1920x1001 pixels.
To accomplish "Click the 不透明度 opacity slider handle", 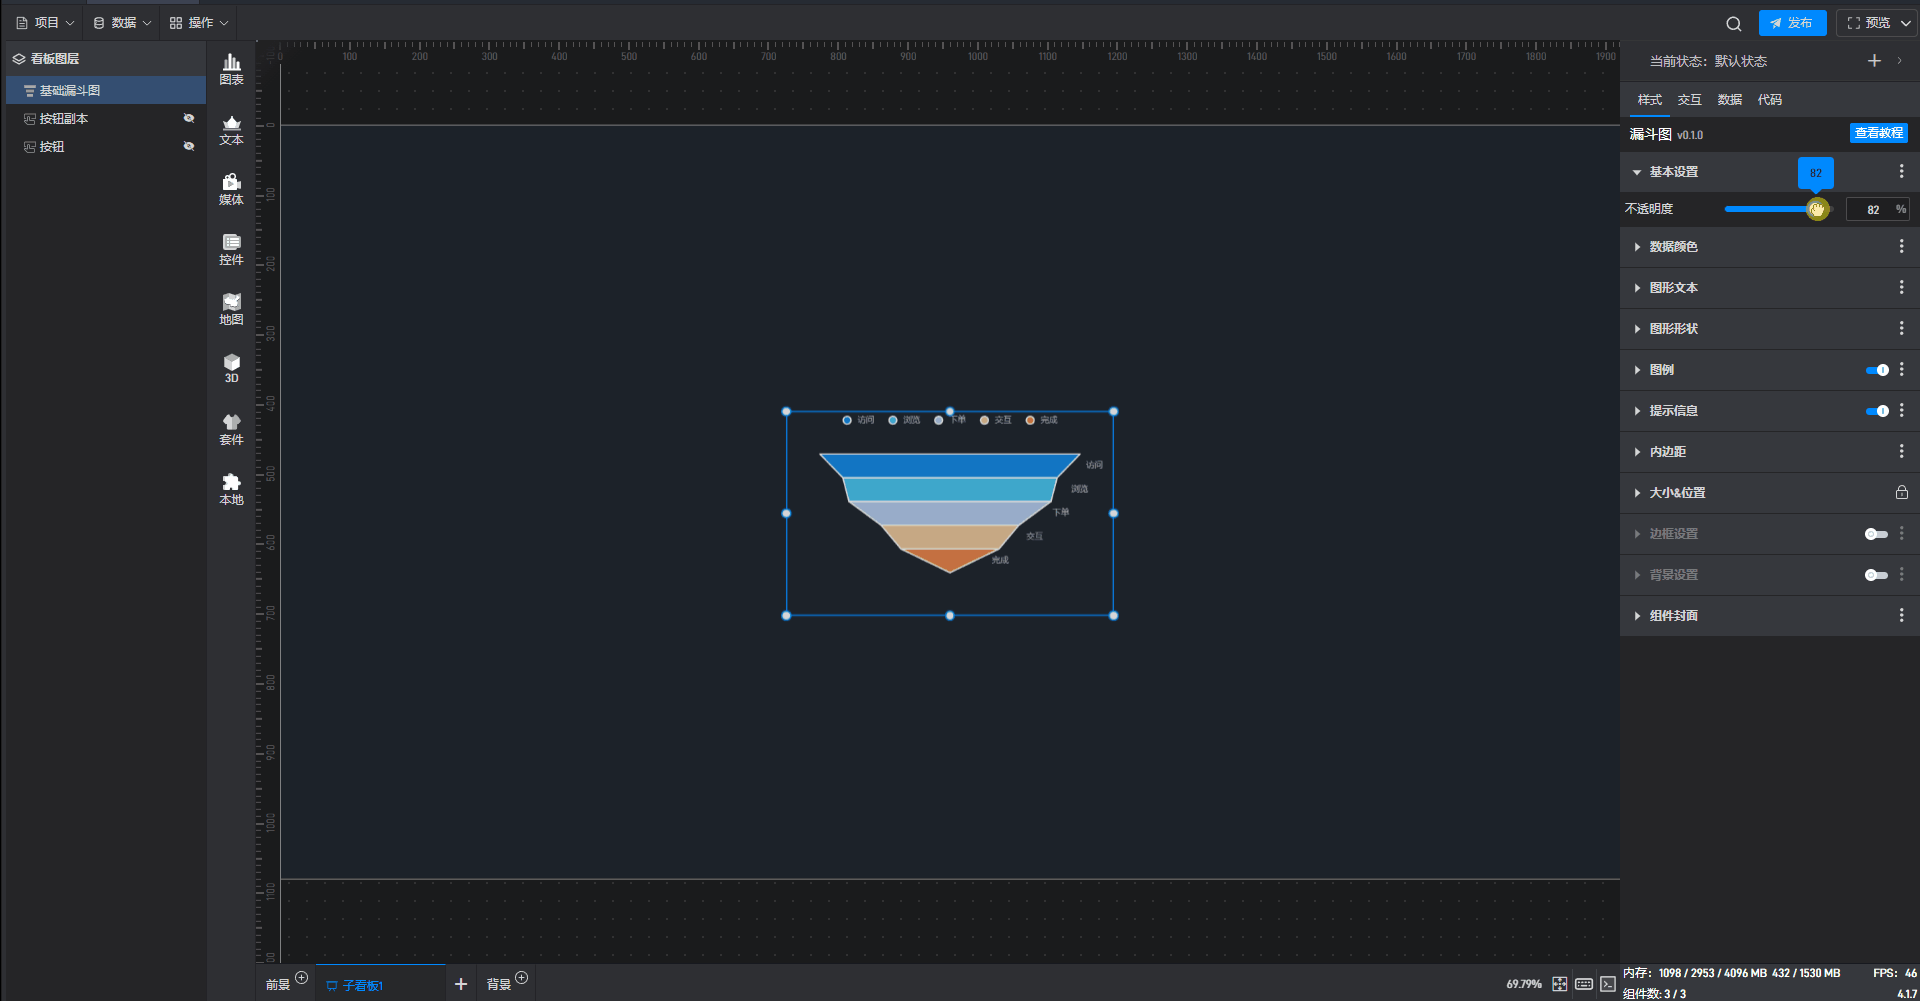I will tap(1817, 209).
